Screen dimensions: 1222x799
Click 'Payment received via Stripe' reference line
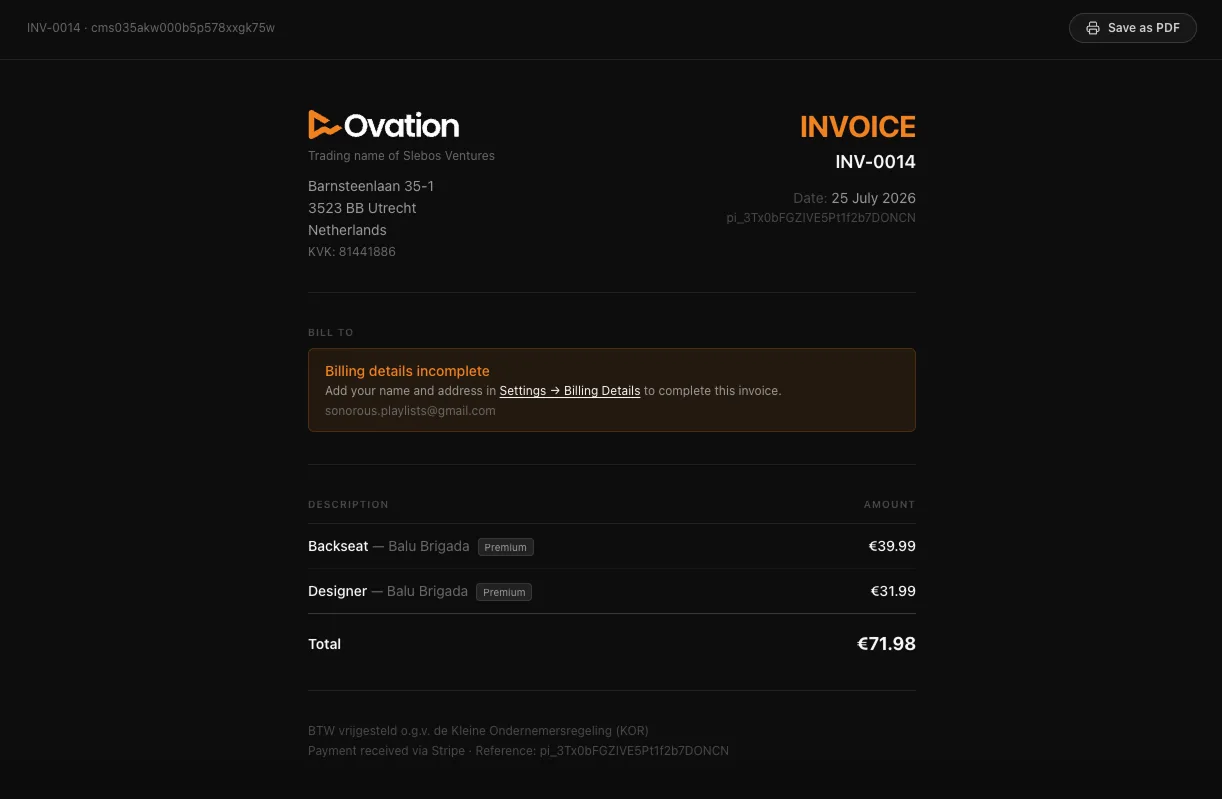click(x=518, y=751)
